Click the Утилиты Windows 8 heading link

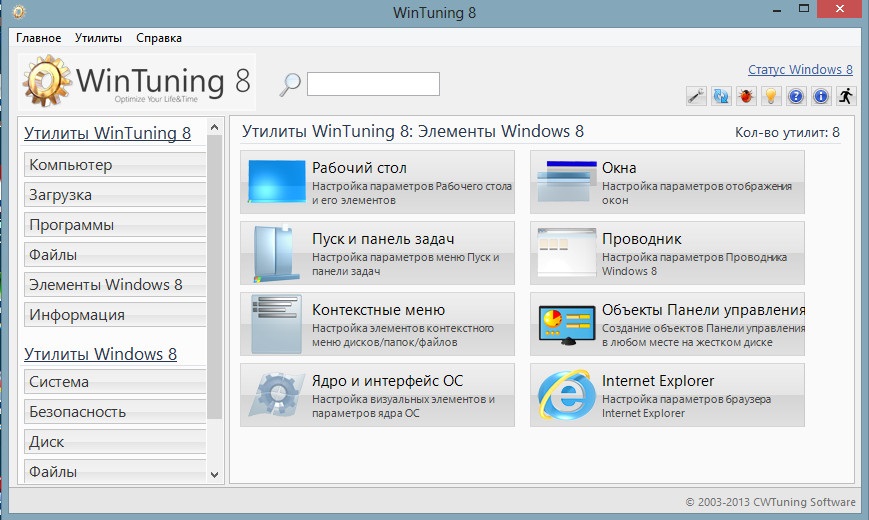click(x=100, y=354)
